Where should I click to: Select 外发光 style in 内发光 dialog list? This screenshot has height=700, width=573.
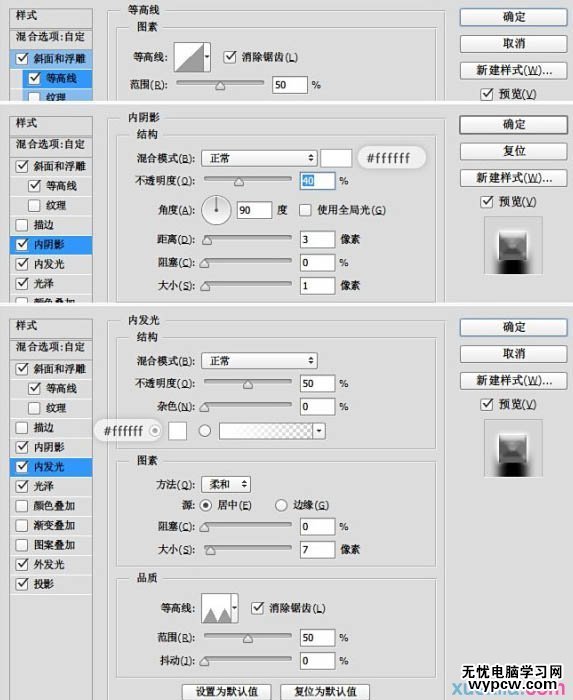(51, 564)
